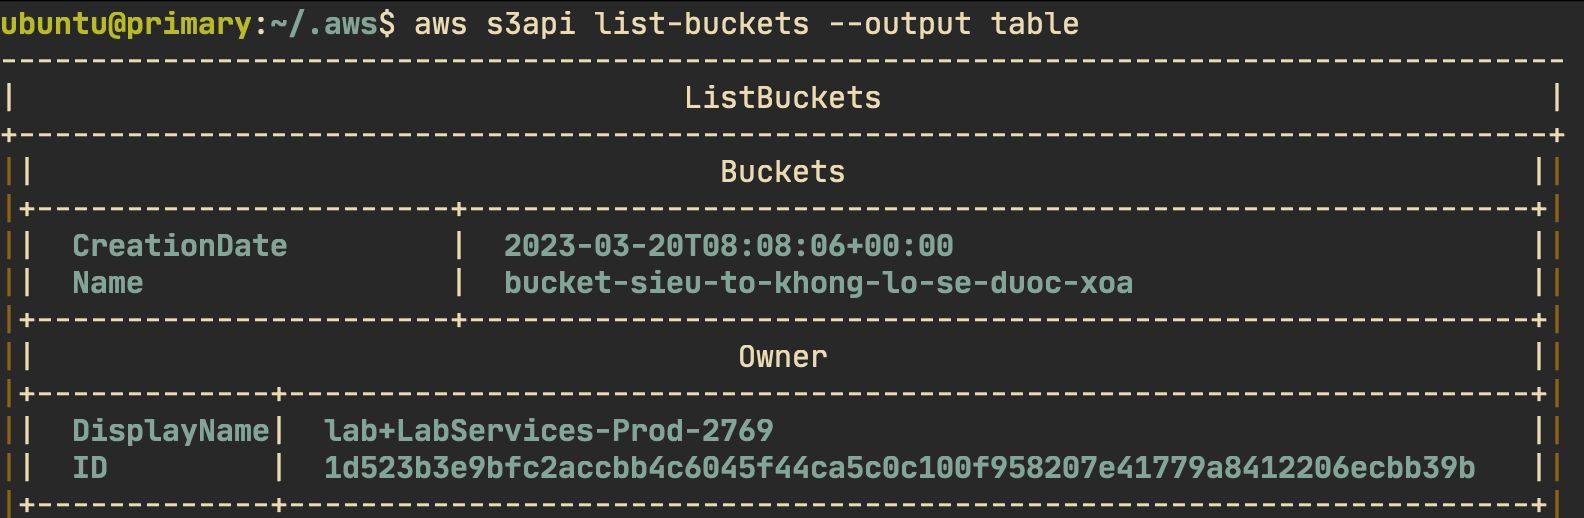Image resolution: width=1584 pixels, height=518 pixels.
Task: Click the ListBuckets table title
Action: (x=783, y=98)
